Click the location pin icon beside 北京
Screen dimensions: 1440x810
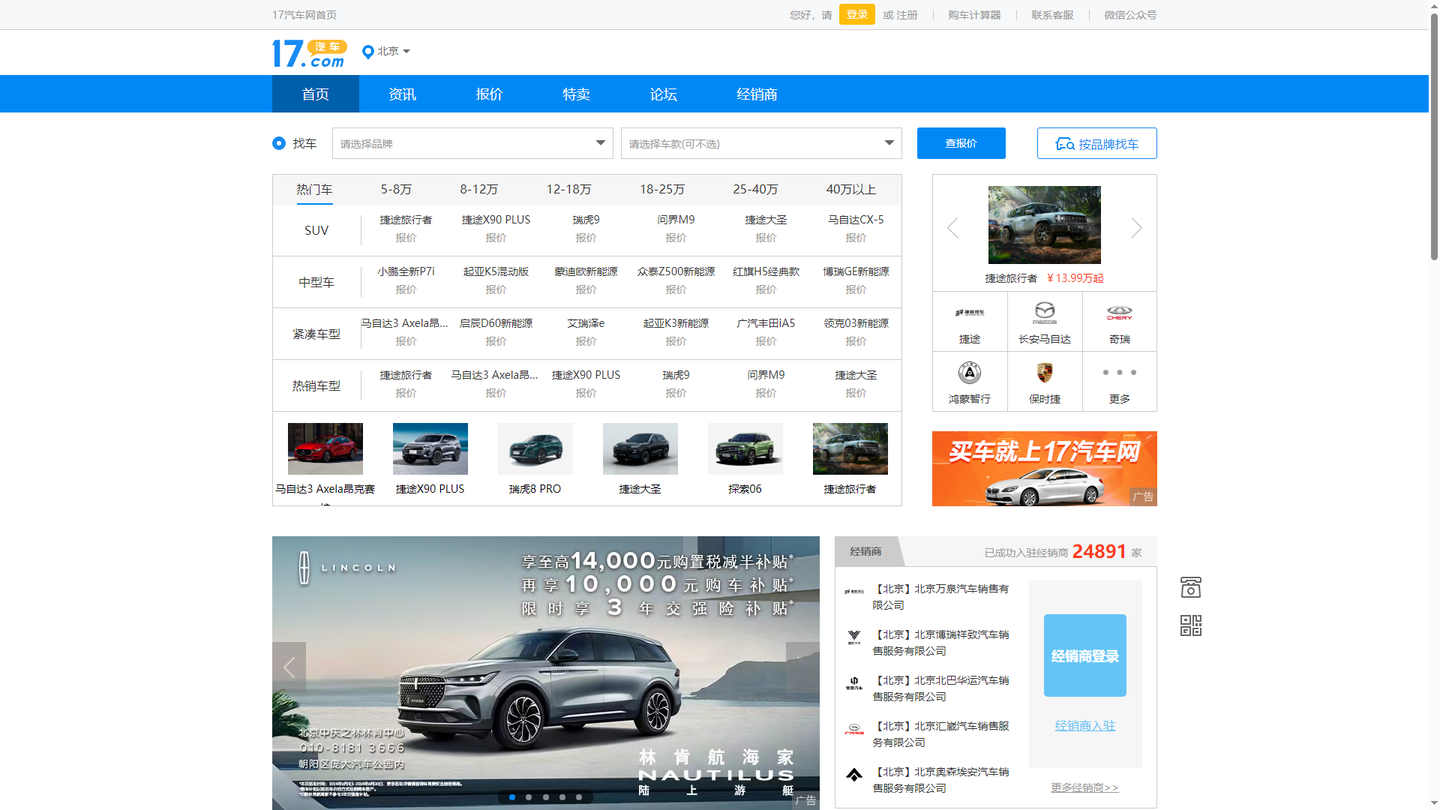(x=368, y=52)
